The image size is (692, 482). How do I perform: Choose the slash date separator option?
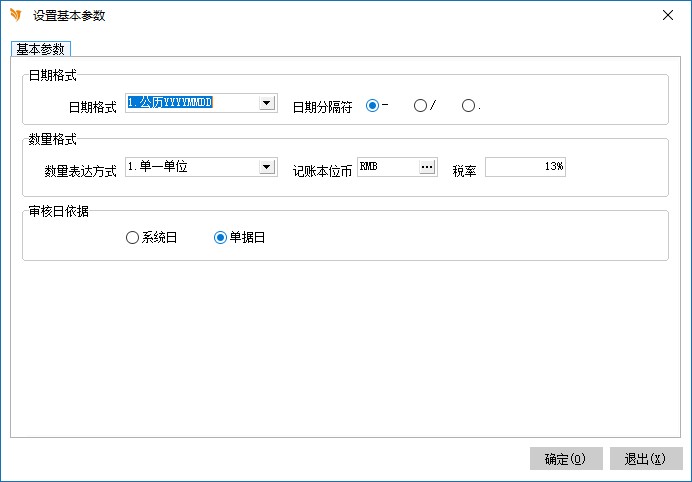click(x=420, y=105)
